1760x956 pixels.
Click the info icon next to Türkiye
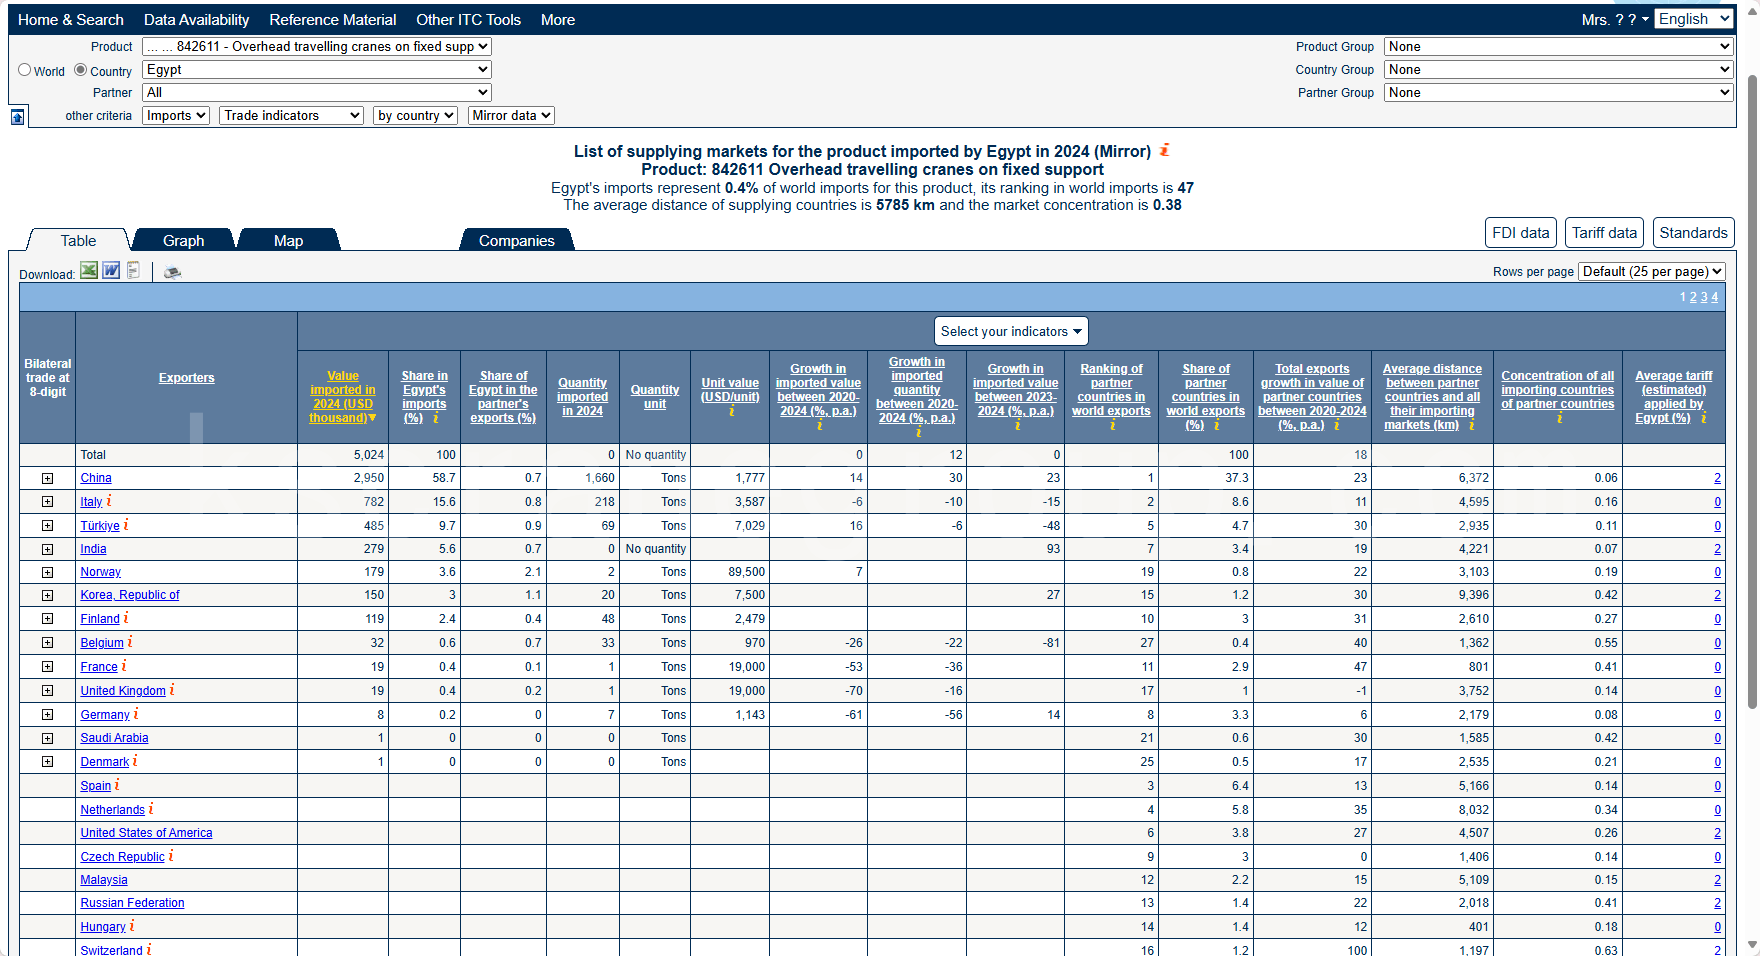tap(126, 525)
